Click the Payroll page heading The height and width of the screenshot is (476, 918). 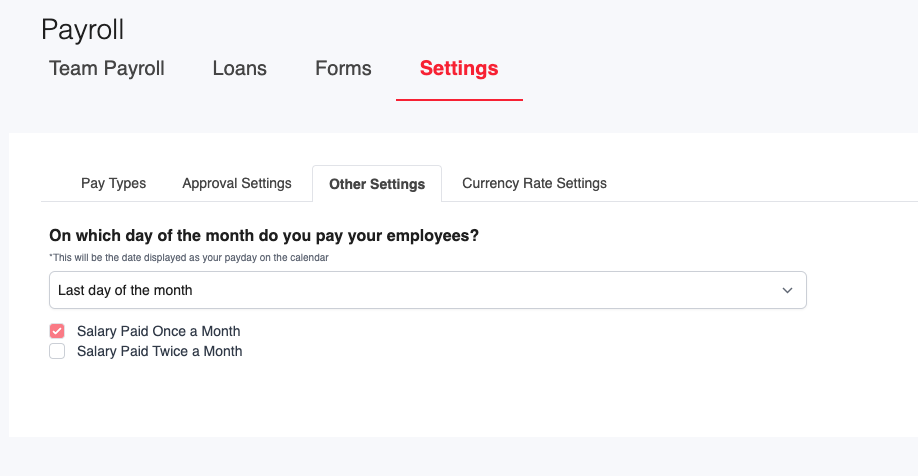click(x=83, y=30)
